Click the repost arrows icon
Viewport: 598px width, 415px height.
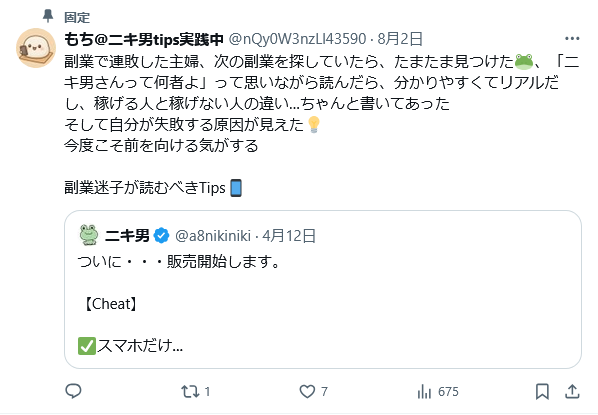pyautogui.click(x=190, y=391)
